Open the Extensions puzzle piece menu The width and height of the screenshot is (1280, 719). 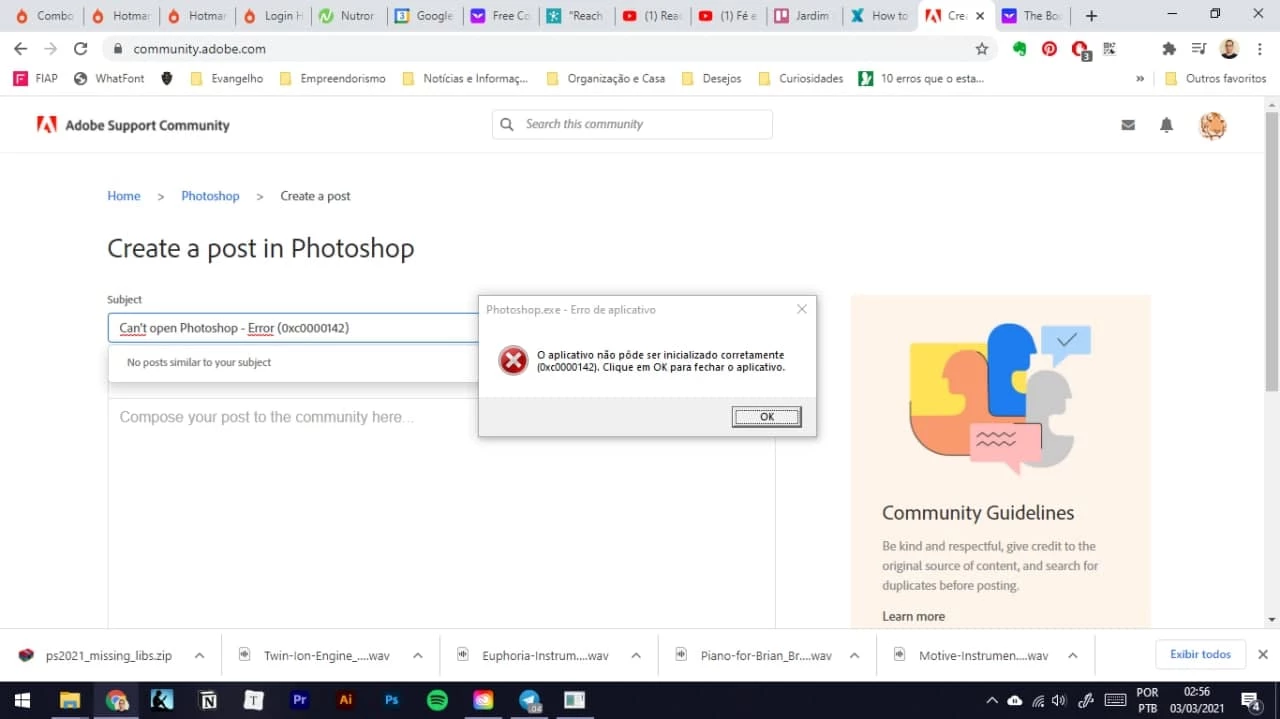pyautogui.click(x=1168, y=48)
